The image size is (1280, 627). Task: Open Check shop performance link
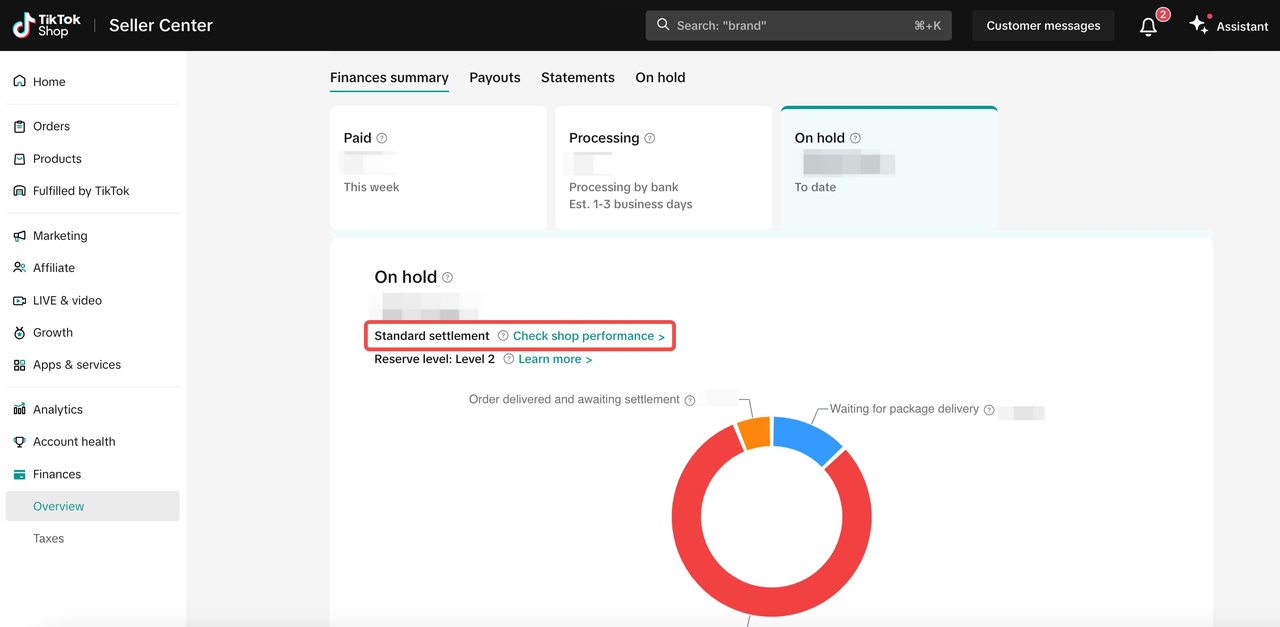point(588,336)
